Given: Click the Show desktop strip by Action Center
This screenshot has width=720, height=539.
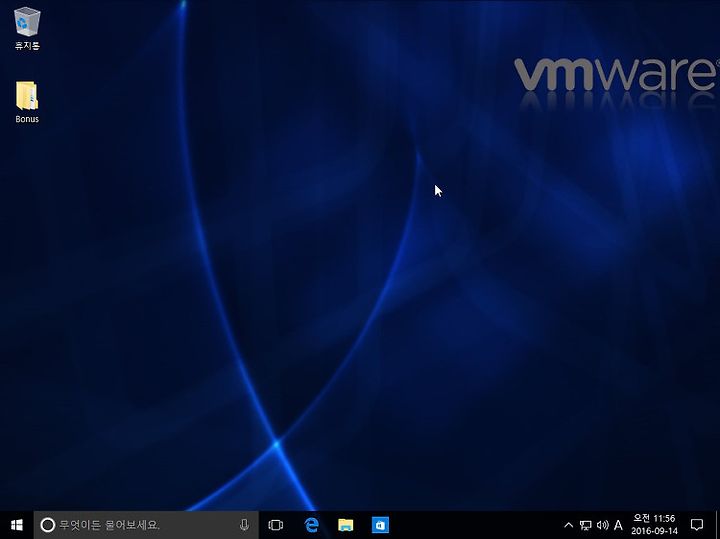Looking at the screenshot, I should tap(717, 525).
